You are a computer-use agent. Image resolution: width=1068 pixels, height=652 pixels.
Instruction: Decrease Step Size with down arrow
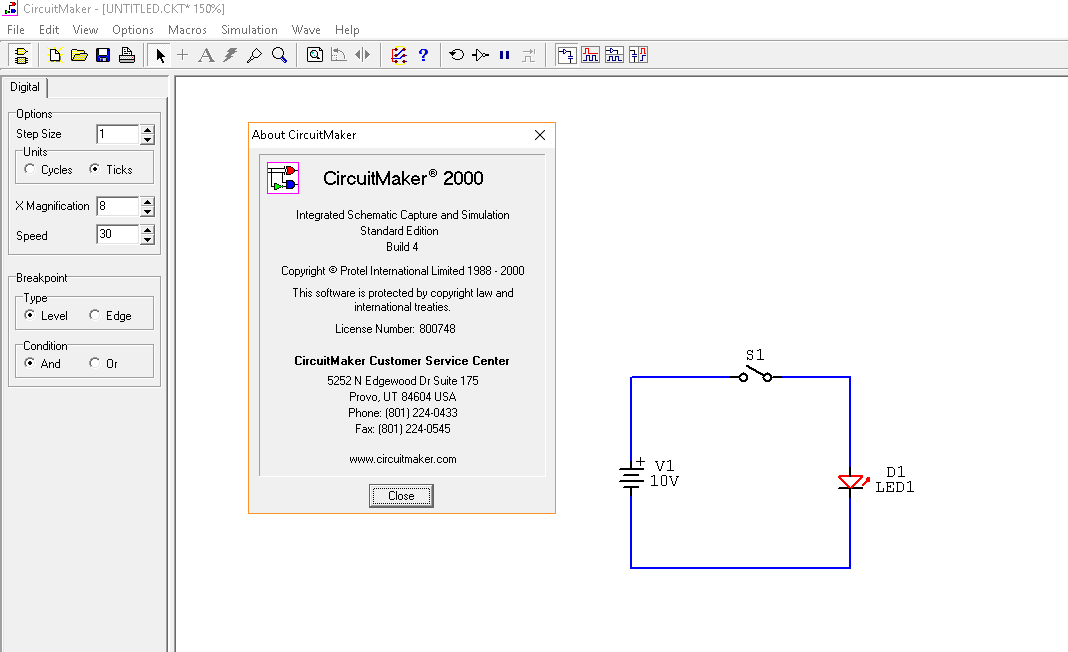pyautogui.click(x=147, y=139)
